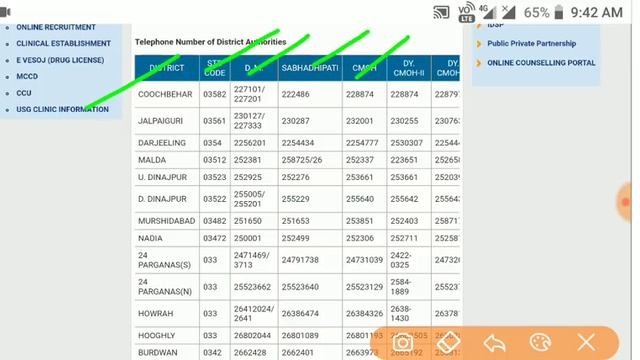
Task: Tap Sabhadhipati number 230287
Action: point(296,121)
